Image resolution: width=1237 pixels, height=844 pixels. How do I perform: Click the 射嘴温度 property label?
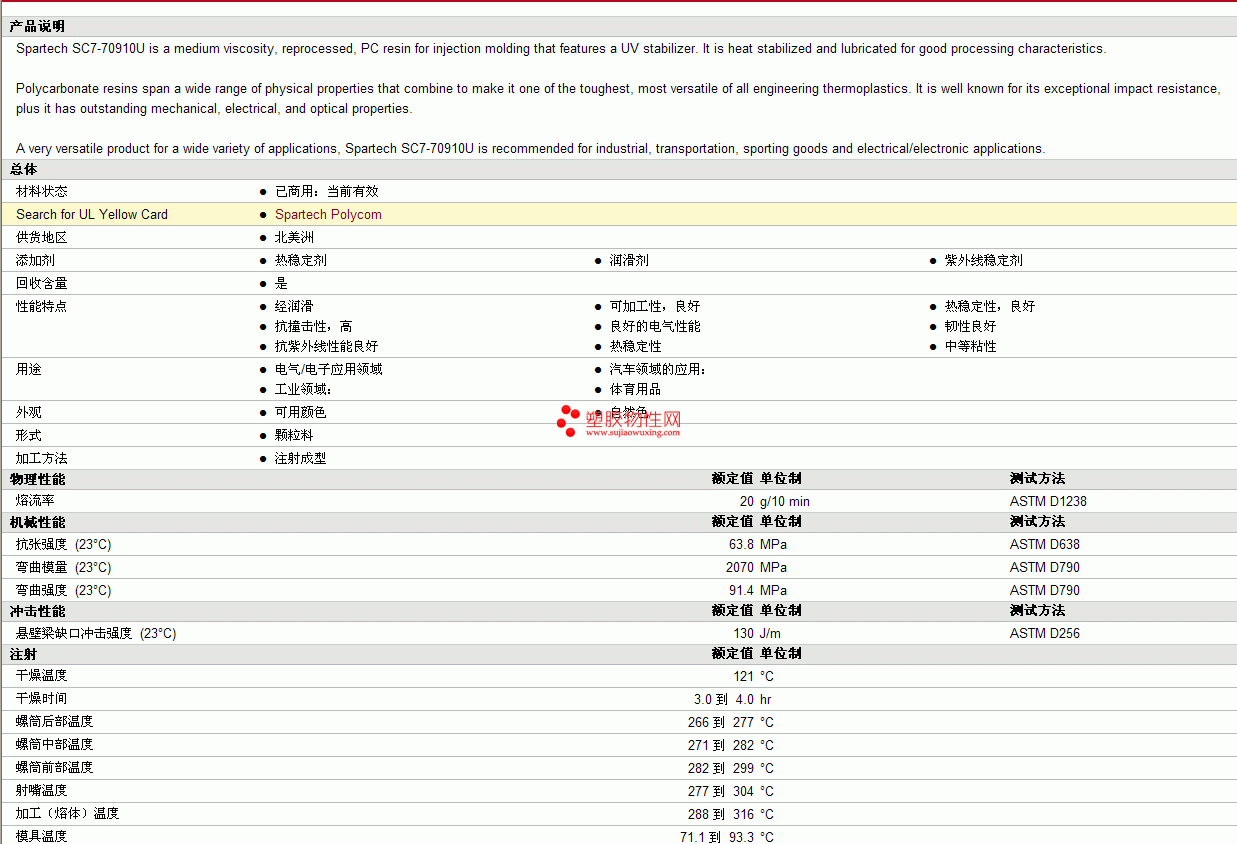click(42, 791)
